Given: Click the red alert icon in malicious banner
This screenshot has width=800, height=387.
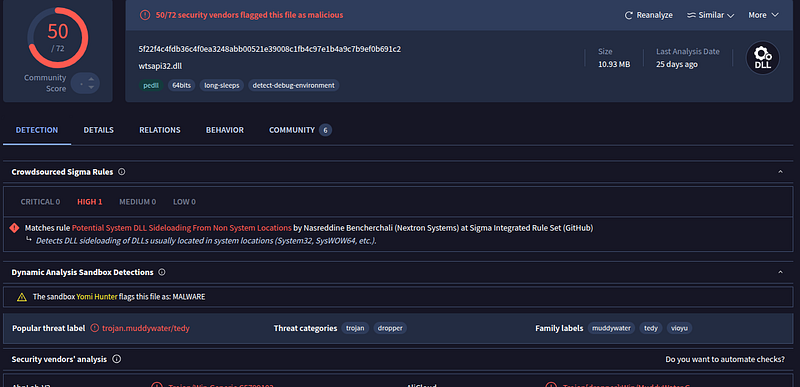Looking at the screenshot, I should point(145,15).
